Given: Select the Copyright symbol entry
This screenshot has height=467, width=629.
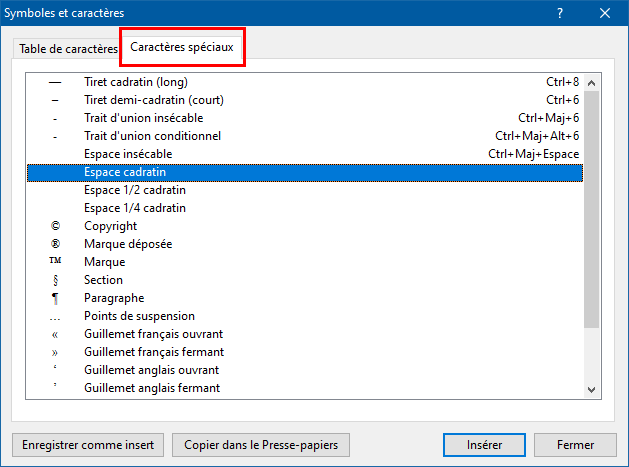Looking at the screenshot, I should click(110, 226).
